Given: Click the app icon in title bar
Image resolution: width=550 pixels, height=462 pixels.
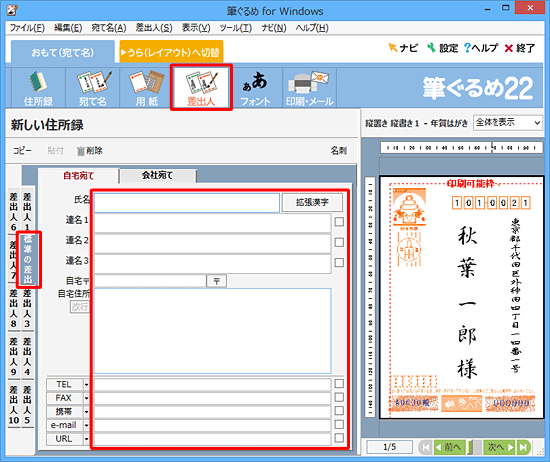Looking at the screenshot, I should pyautogui.click(x=12, y=10).
